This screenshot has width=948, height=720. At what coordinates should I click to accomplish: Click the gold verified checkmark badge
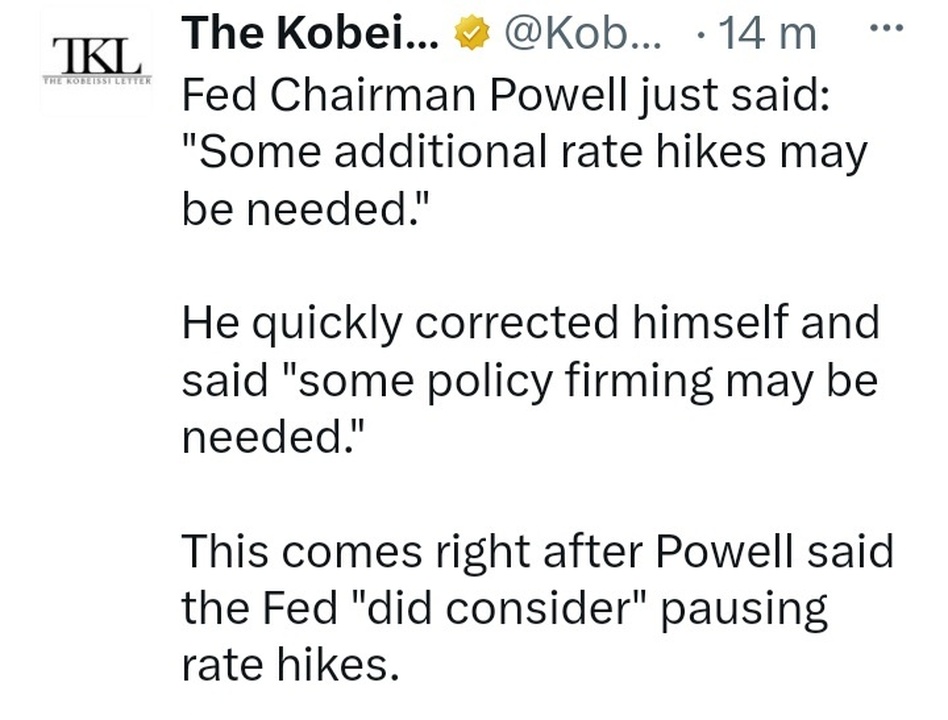click(x=472, y=34)
